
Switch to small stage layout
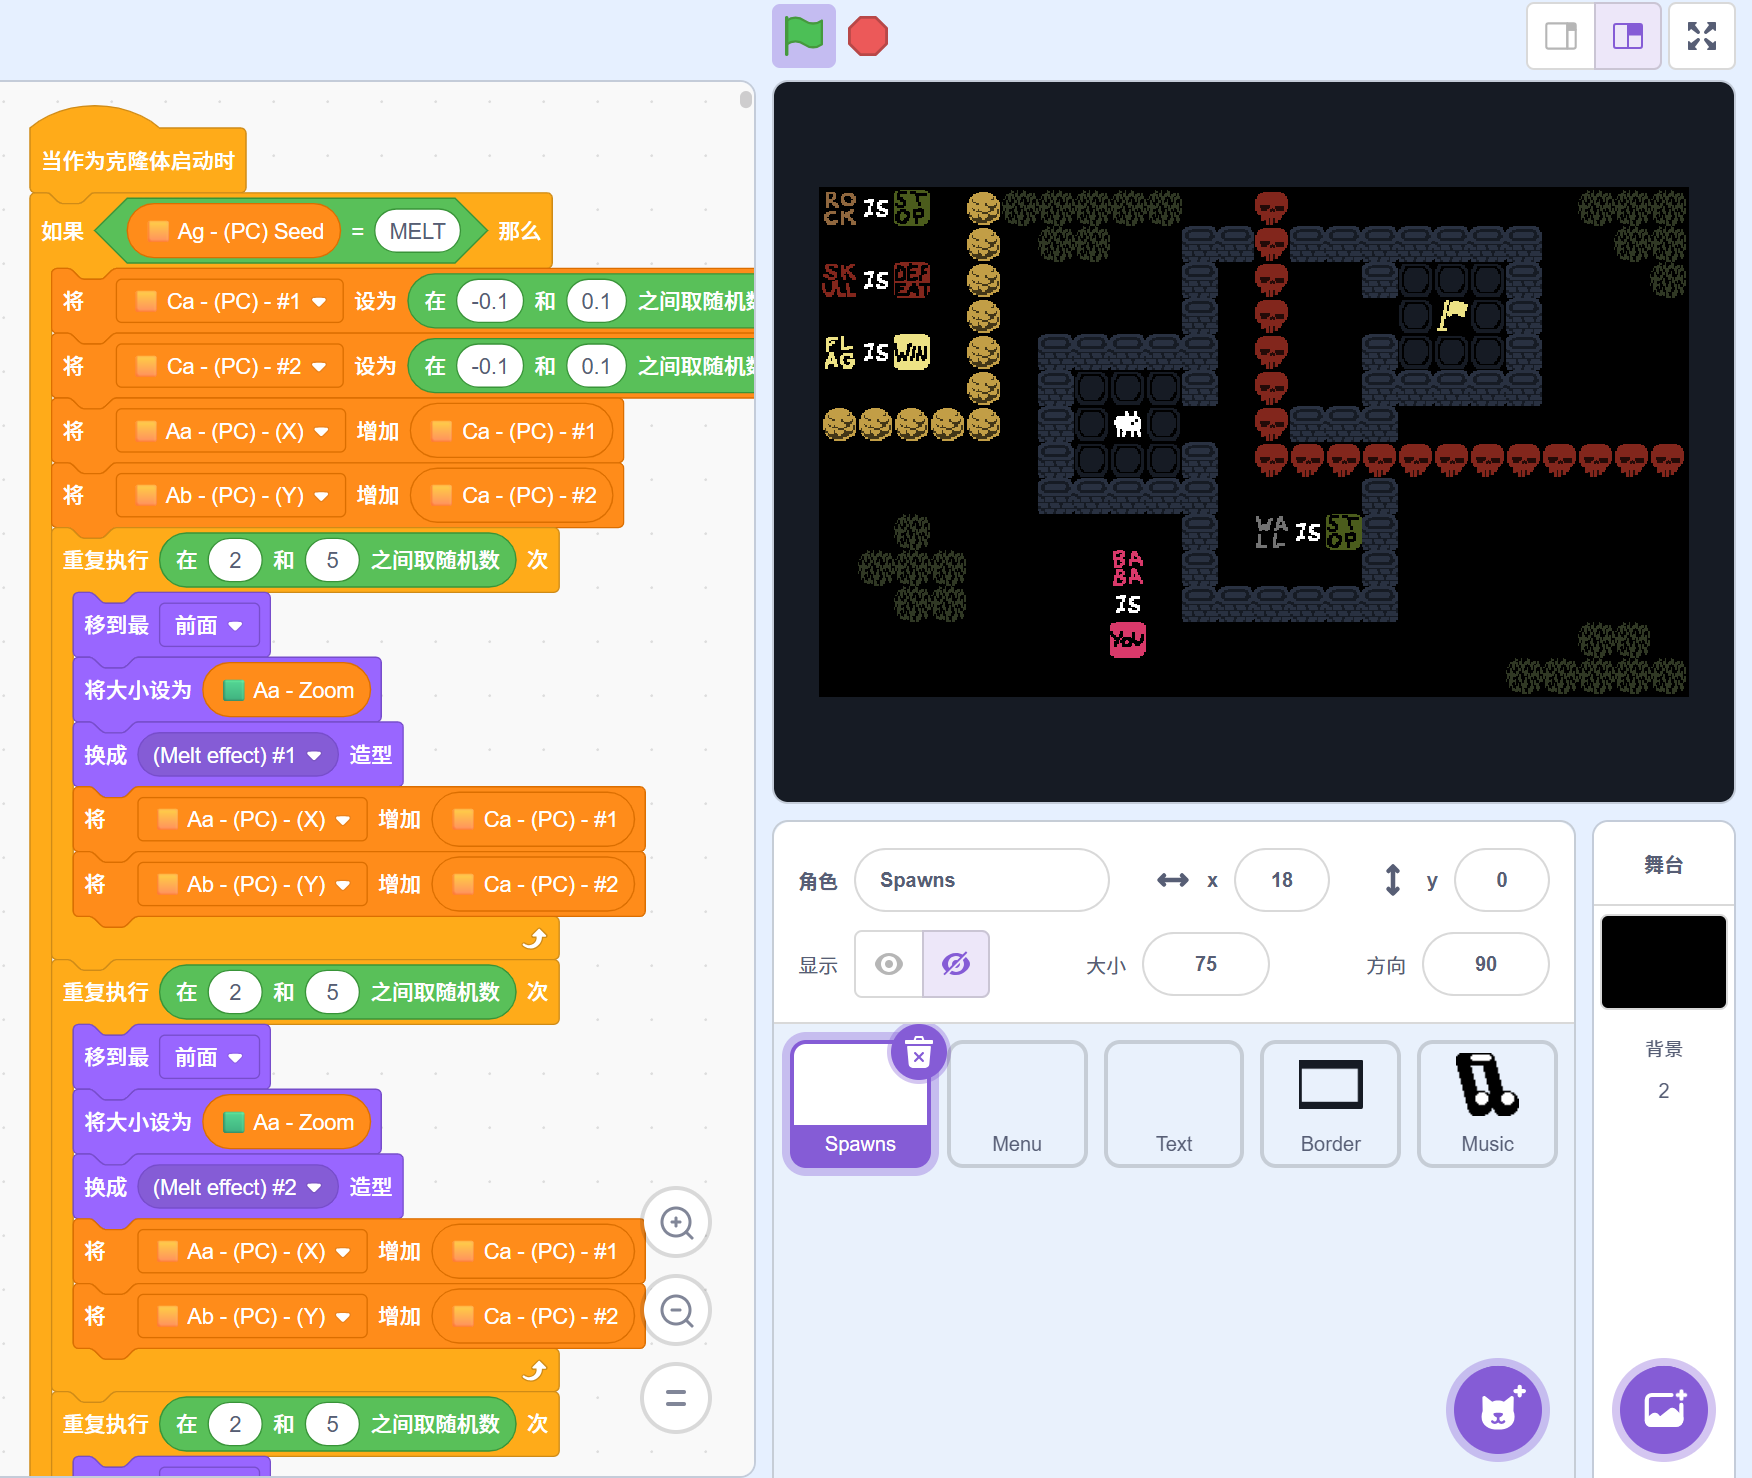(x=1560, y=36)
